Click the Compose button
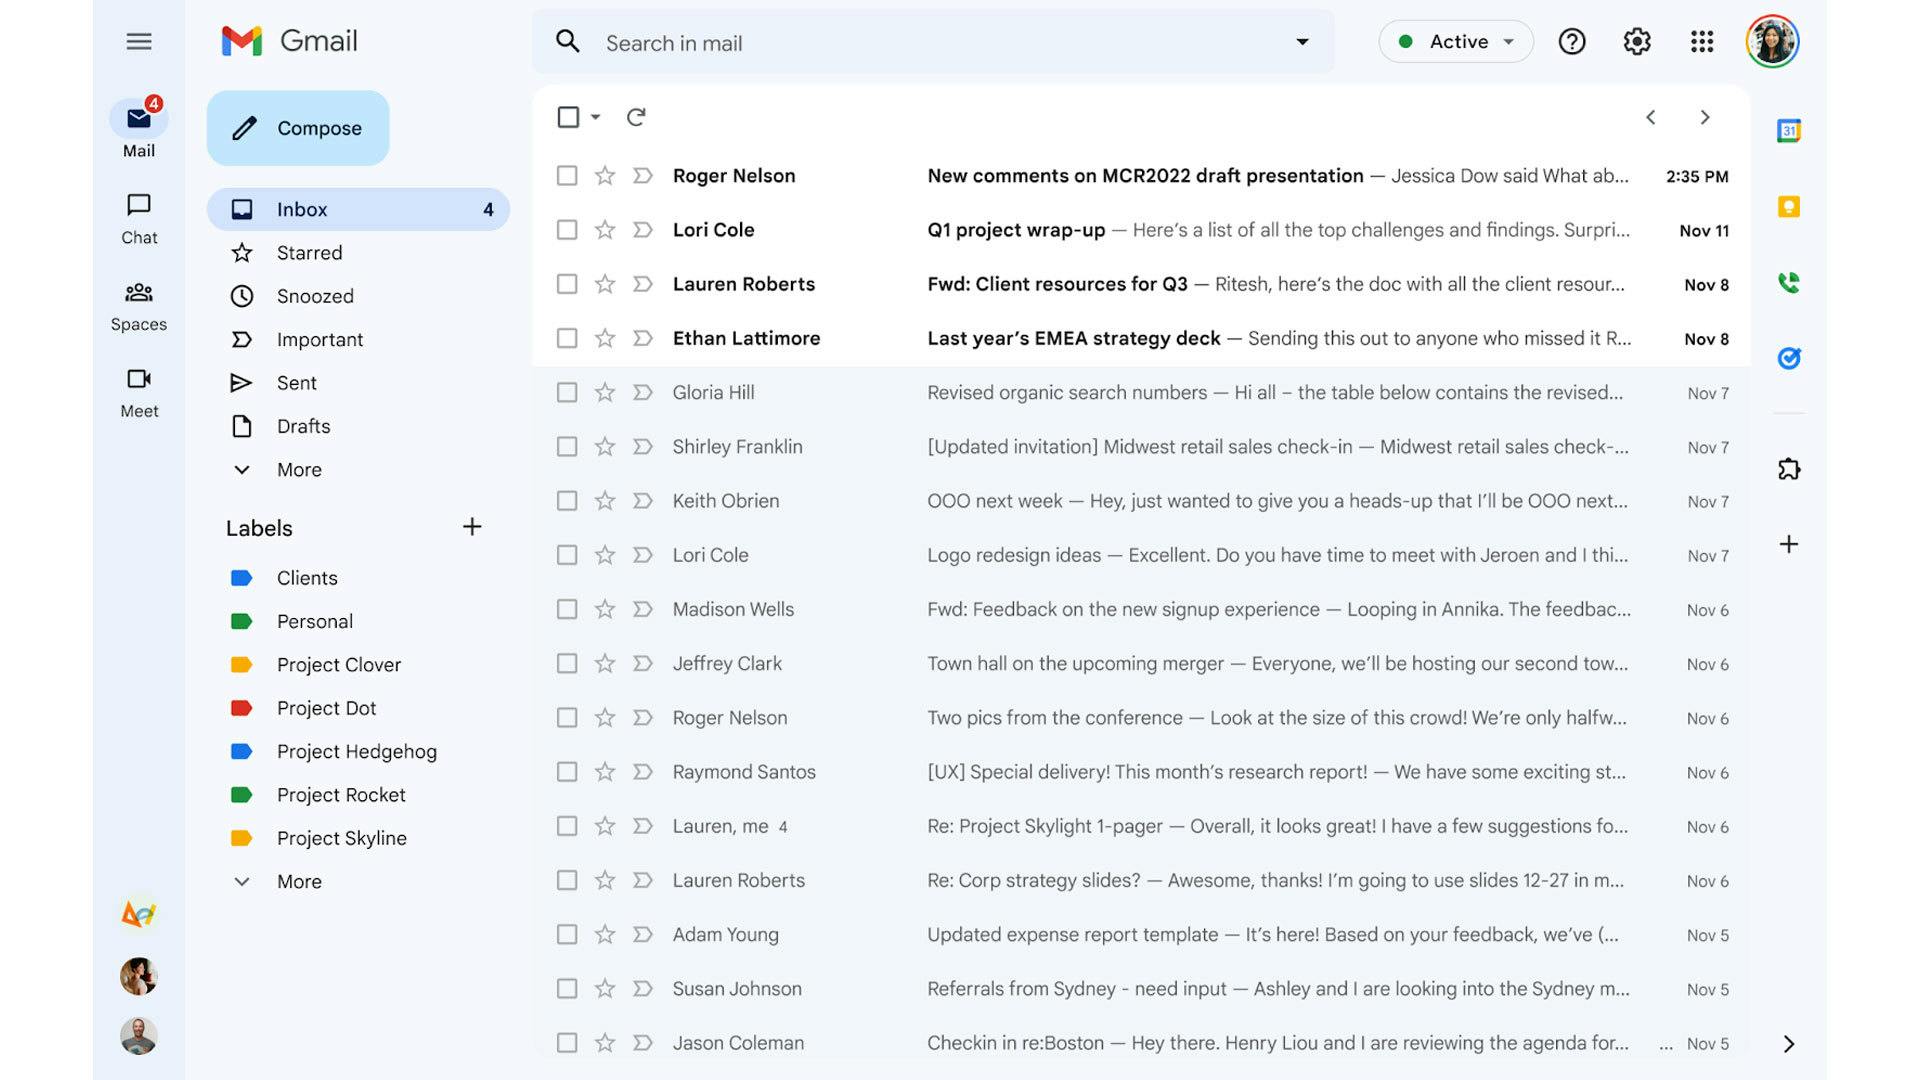1920x1080 pixels. 298,128
